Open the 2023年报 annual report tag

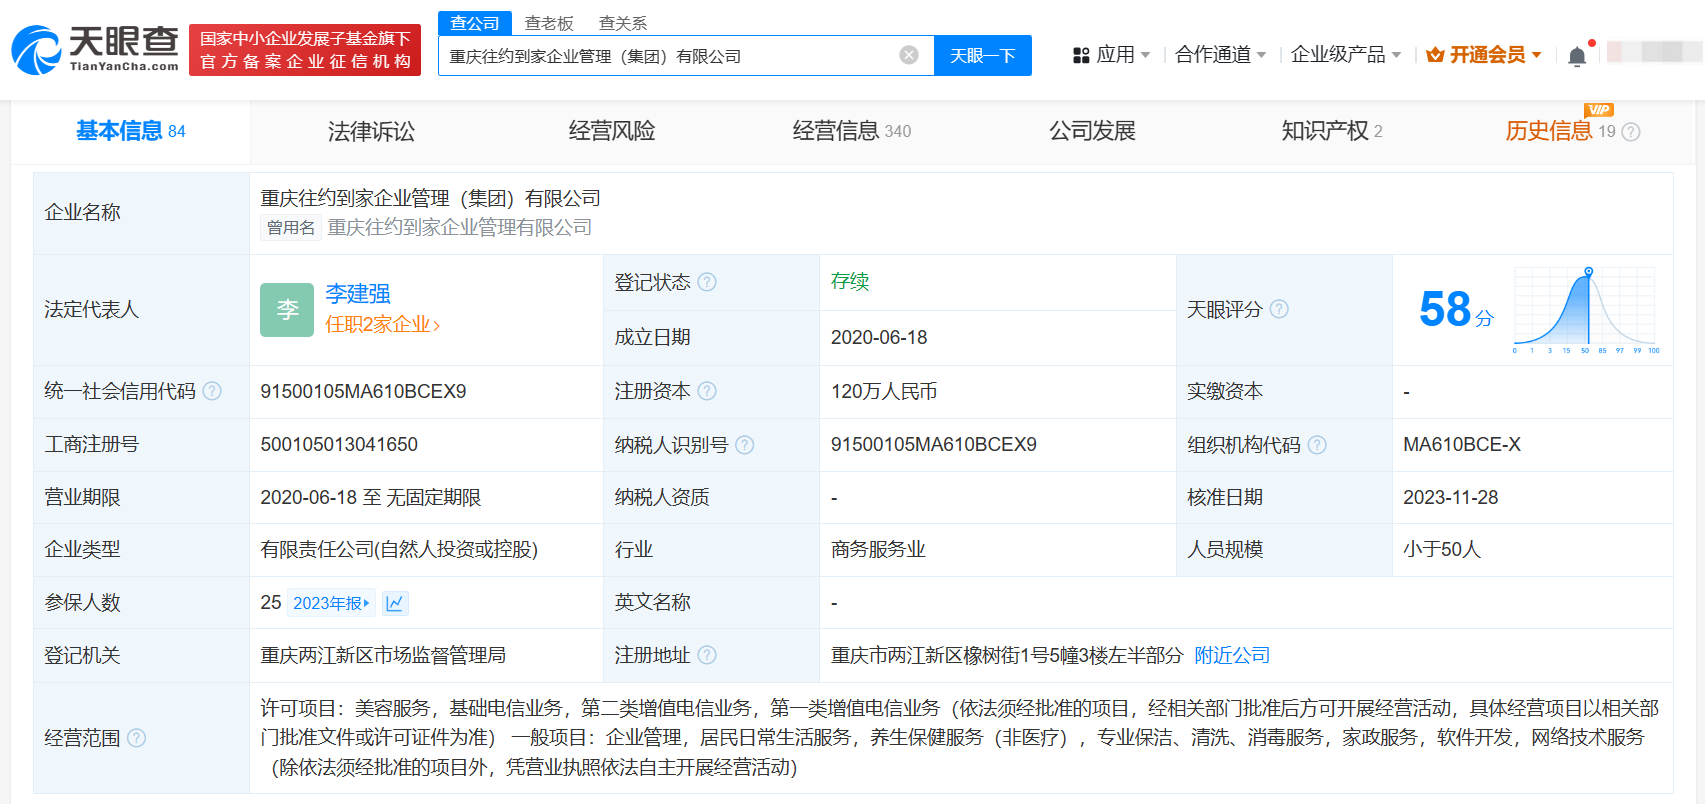tap(331, 603)
